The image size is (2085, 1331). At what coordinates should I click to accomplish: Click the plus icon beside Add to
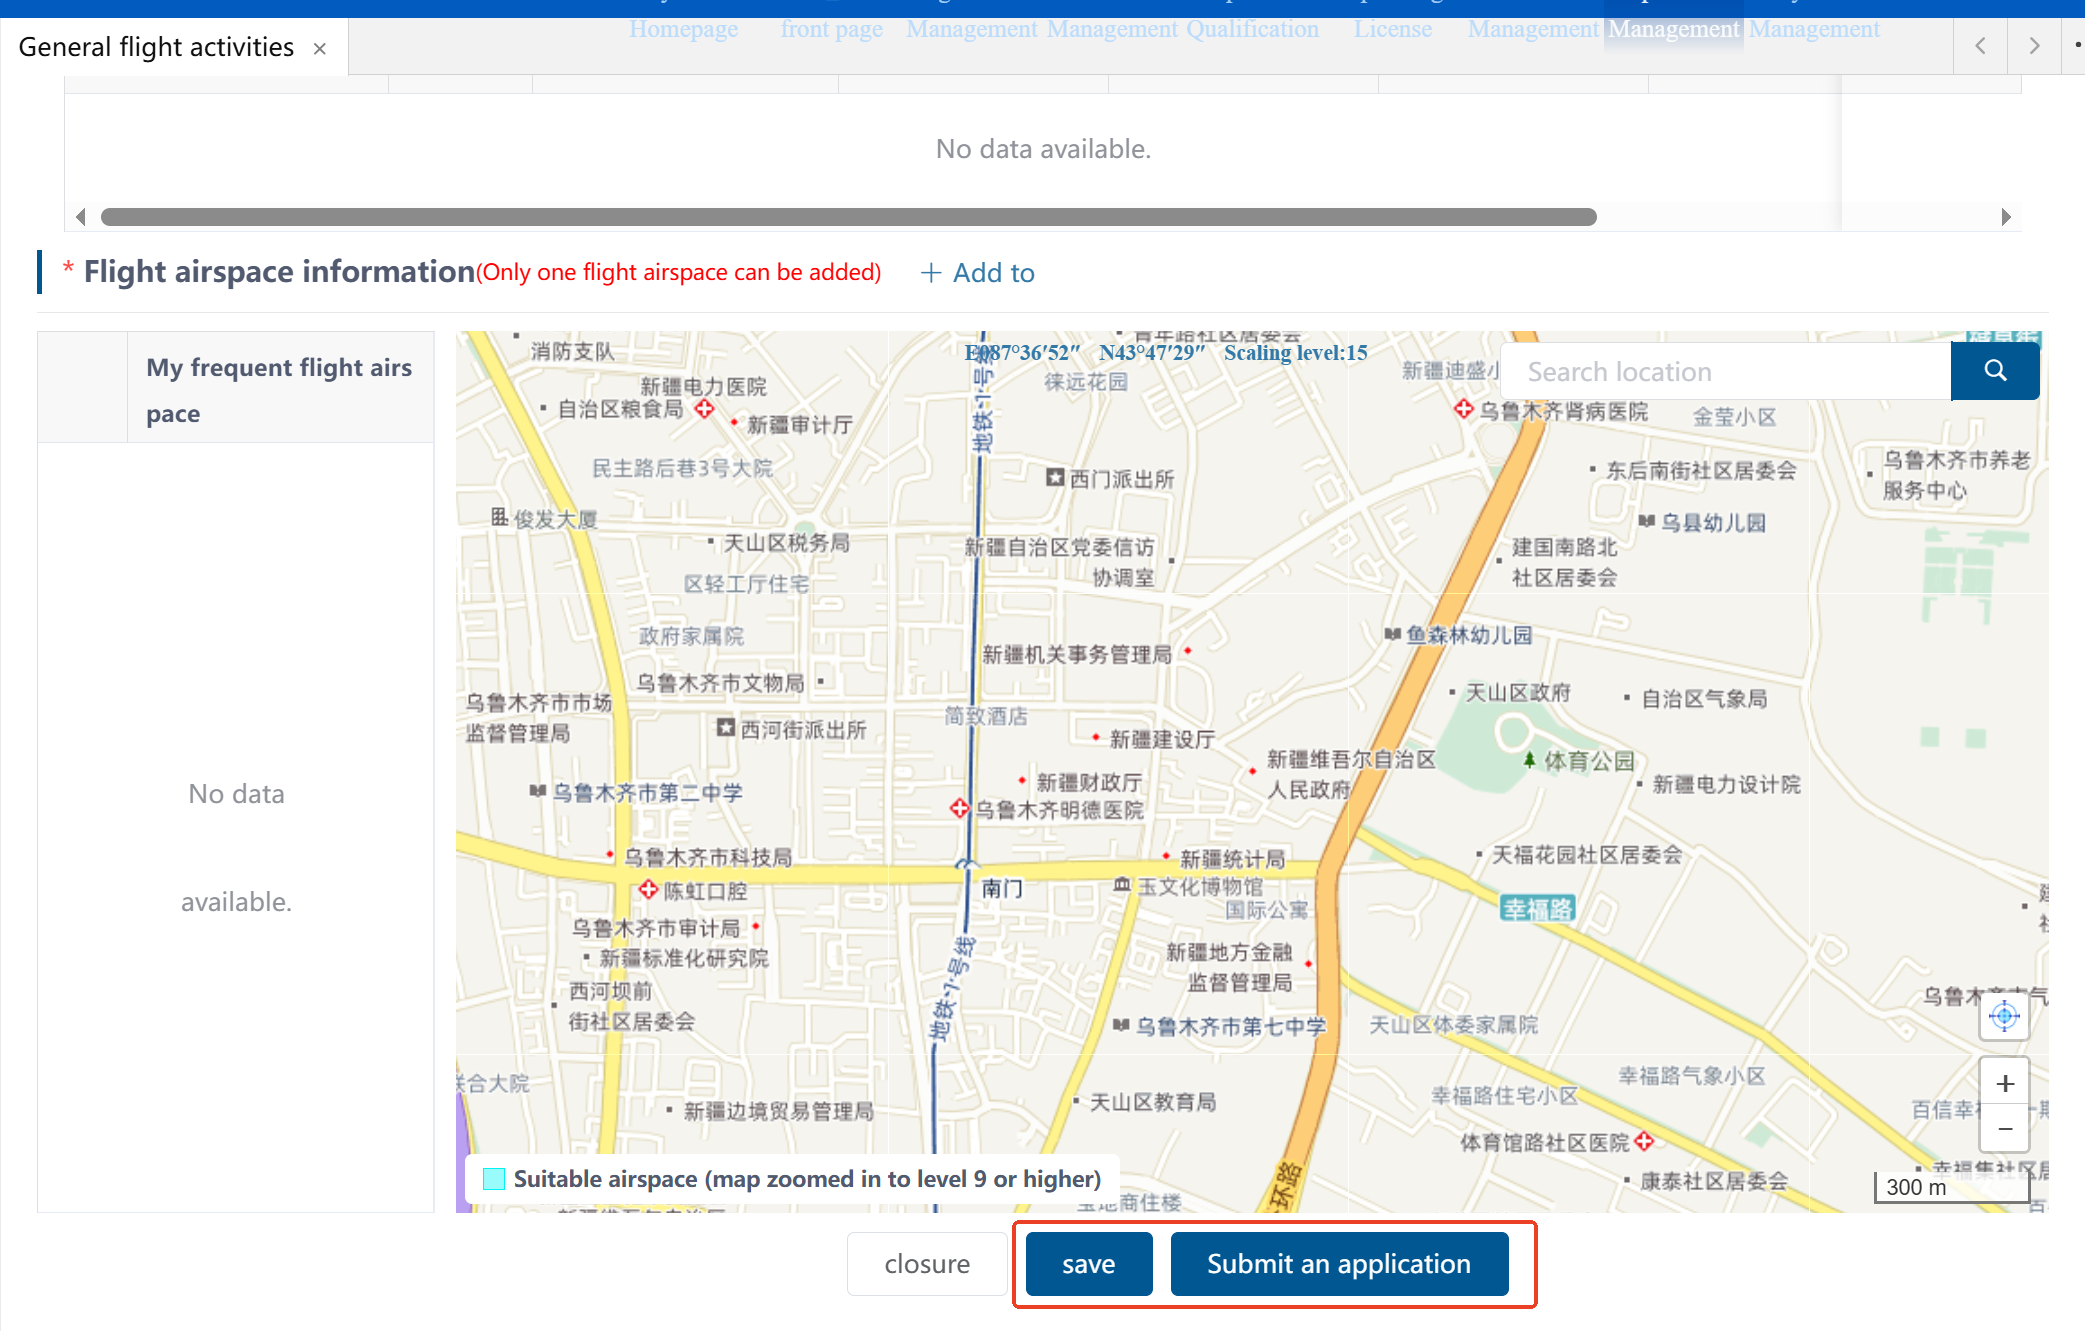tap(931, 273)
